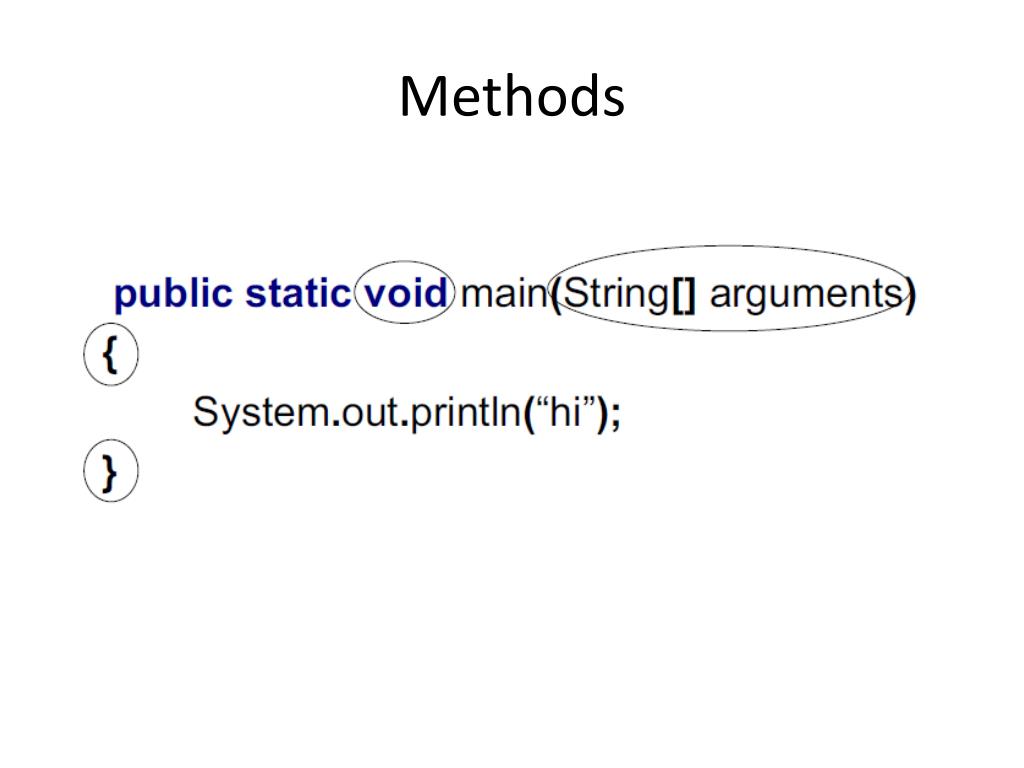Click the opening parenthesis after println

pos(529,415)
